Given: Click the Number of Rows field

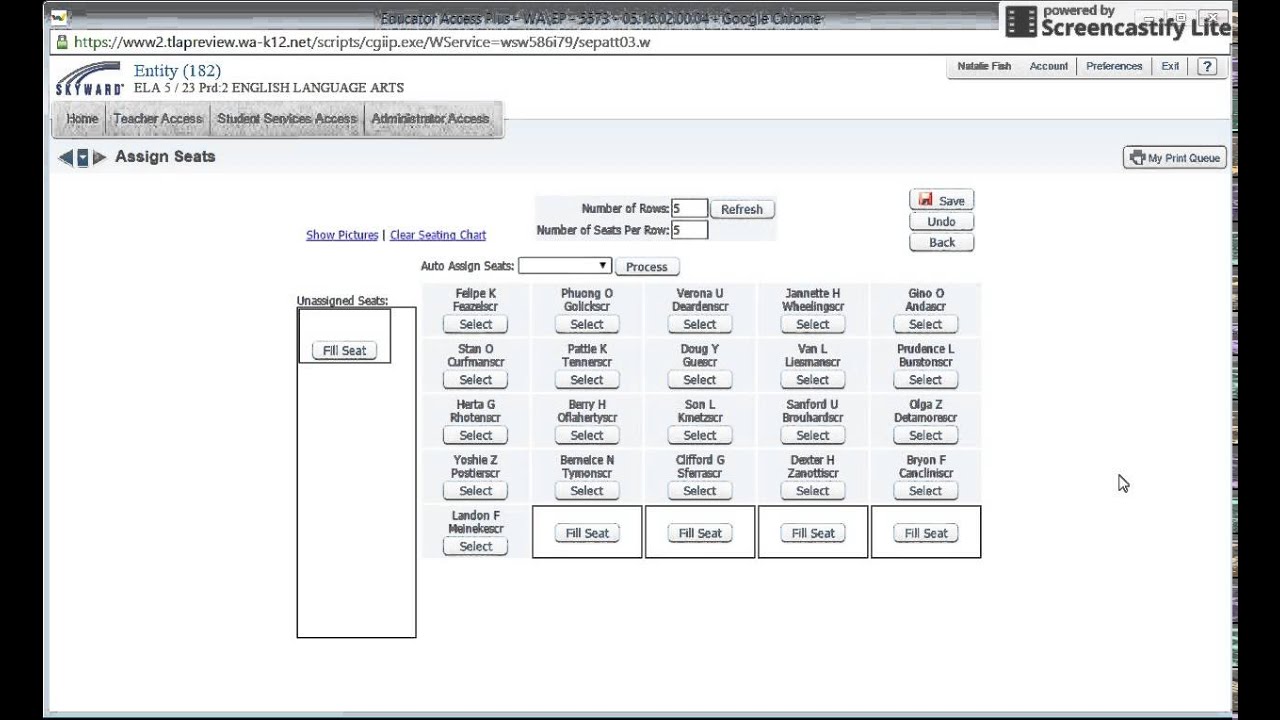Looking at the screenshot, I should point(689,208).
